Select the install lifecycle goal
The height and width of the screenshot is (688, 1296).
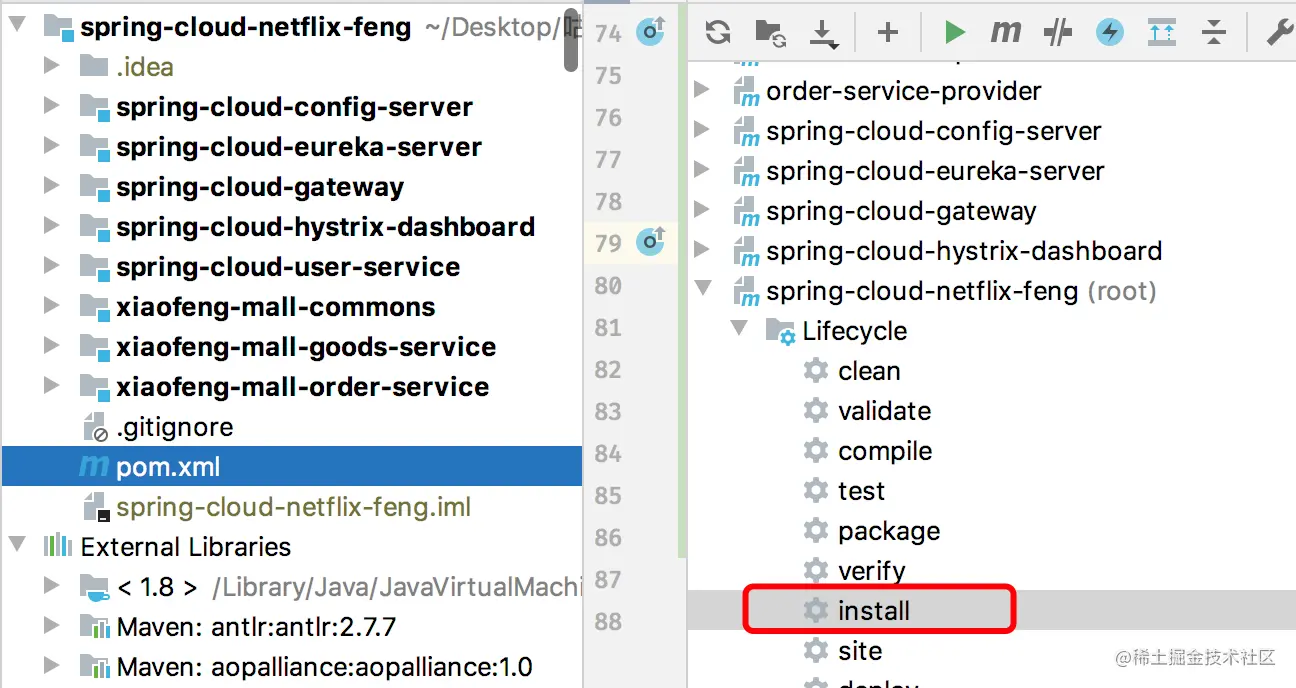click(873, 610)
